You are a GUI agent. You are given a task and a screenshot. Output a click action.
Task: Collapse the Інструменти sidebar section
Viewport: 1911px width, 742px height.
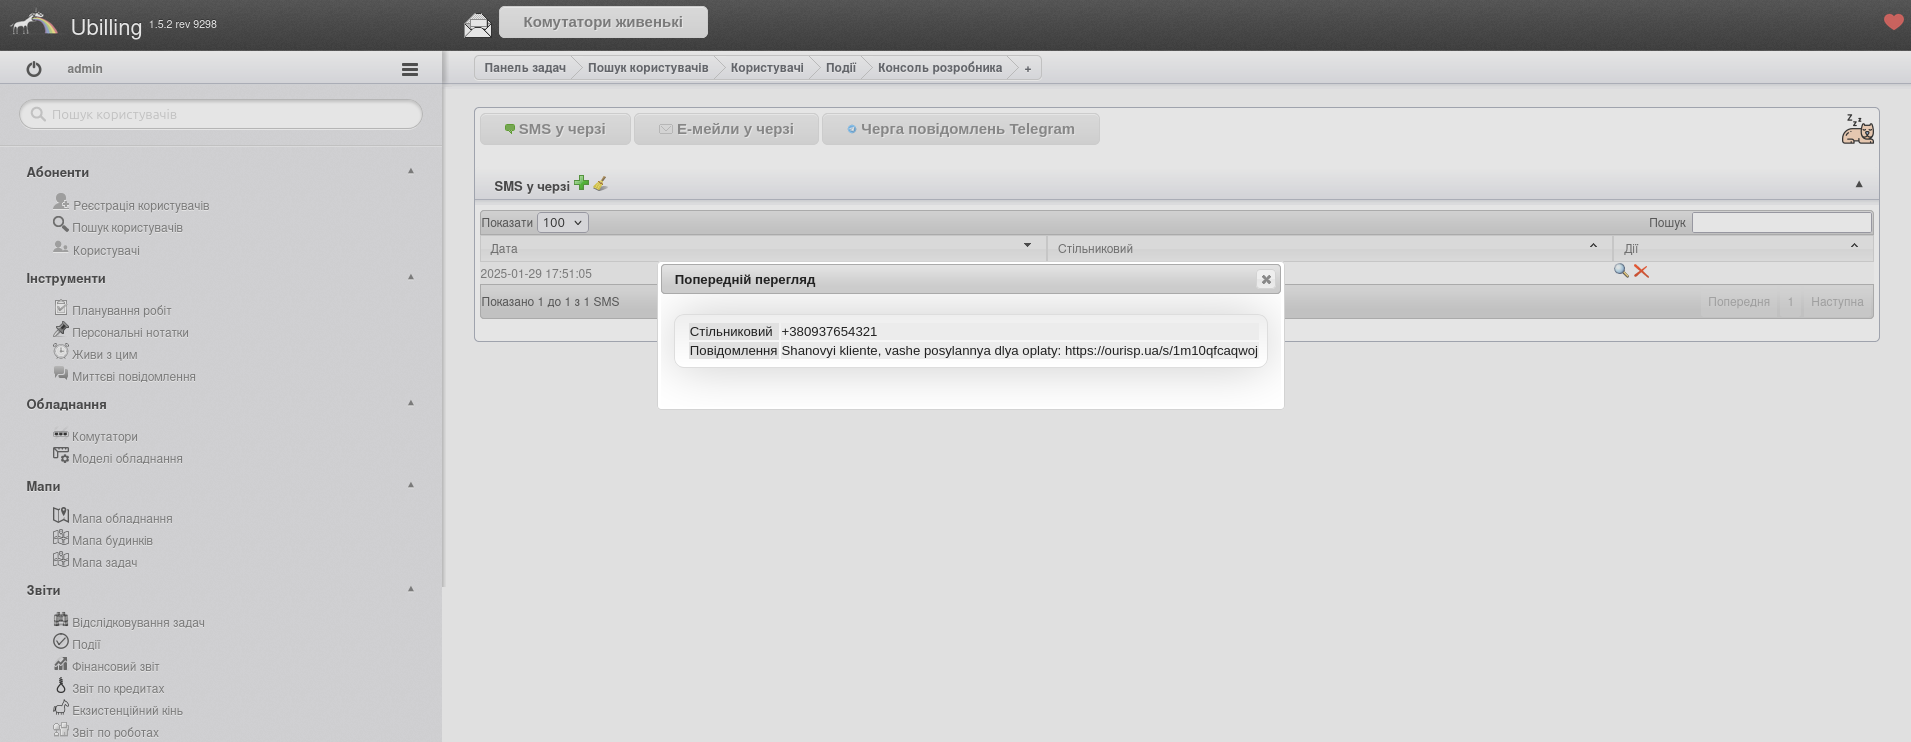pyautogui.click(x=411, y=277)
